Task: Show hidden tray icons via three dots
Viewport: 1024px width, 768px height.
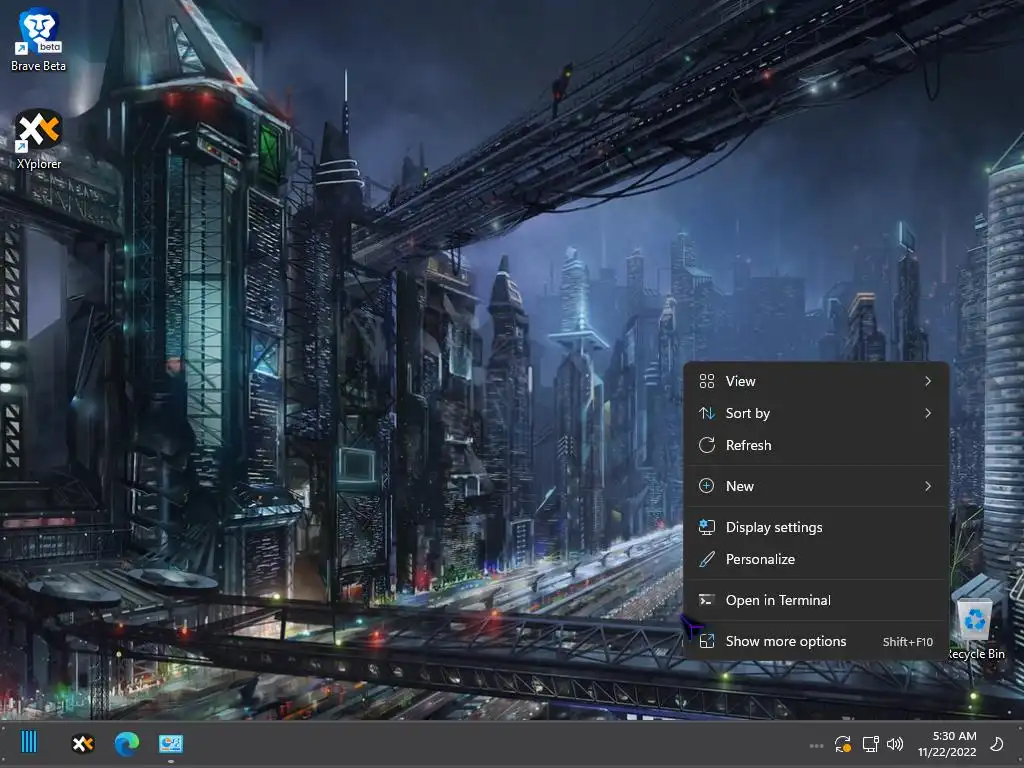Action: (816, 745)
